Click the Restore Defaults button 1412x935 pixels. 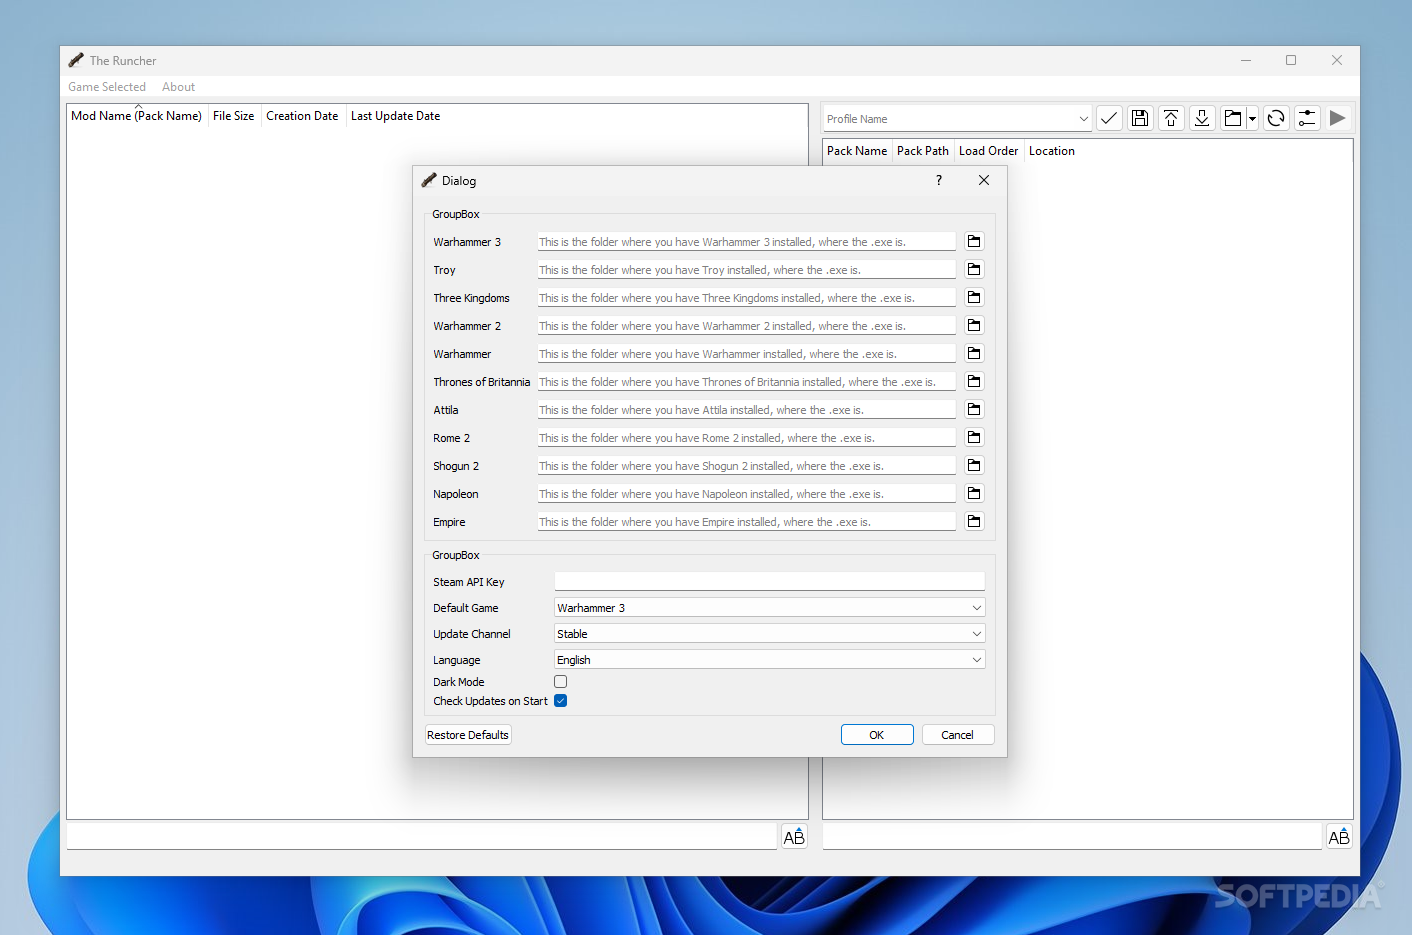tap(468, 735)
